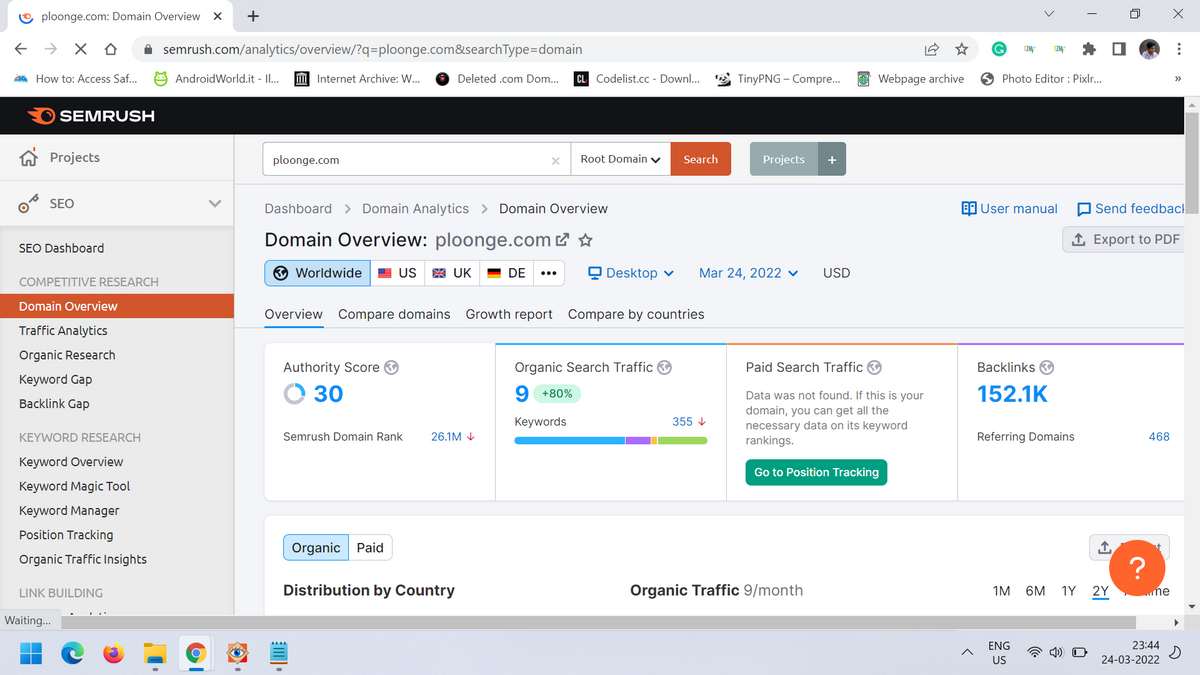Open the Compare by countries tab

click(x=636, y=314)
